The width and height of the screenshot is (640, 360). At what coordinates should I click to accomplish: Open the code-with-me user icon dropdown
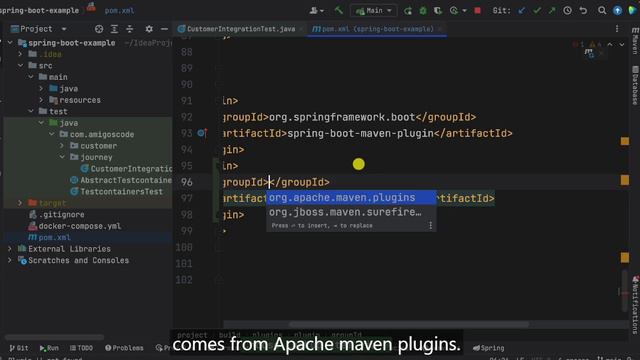pos(317,11)
